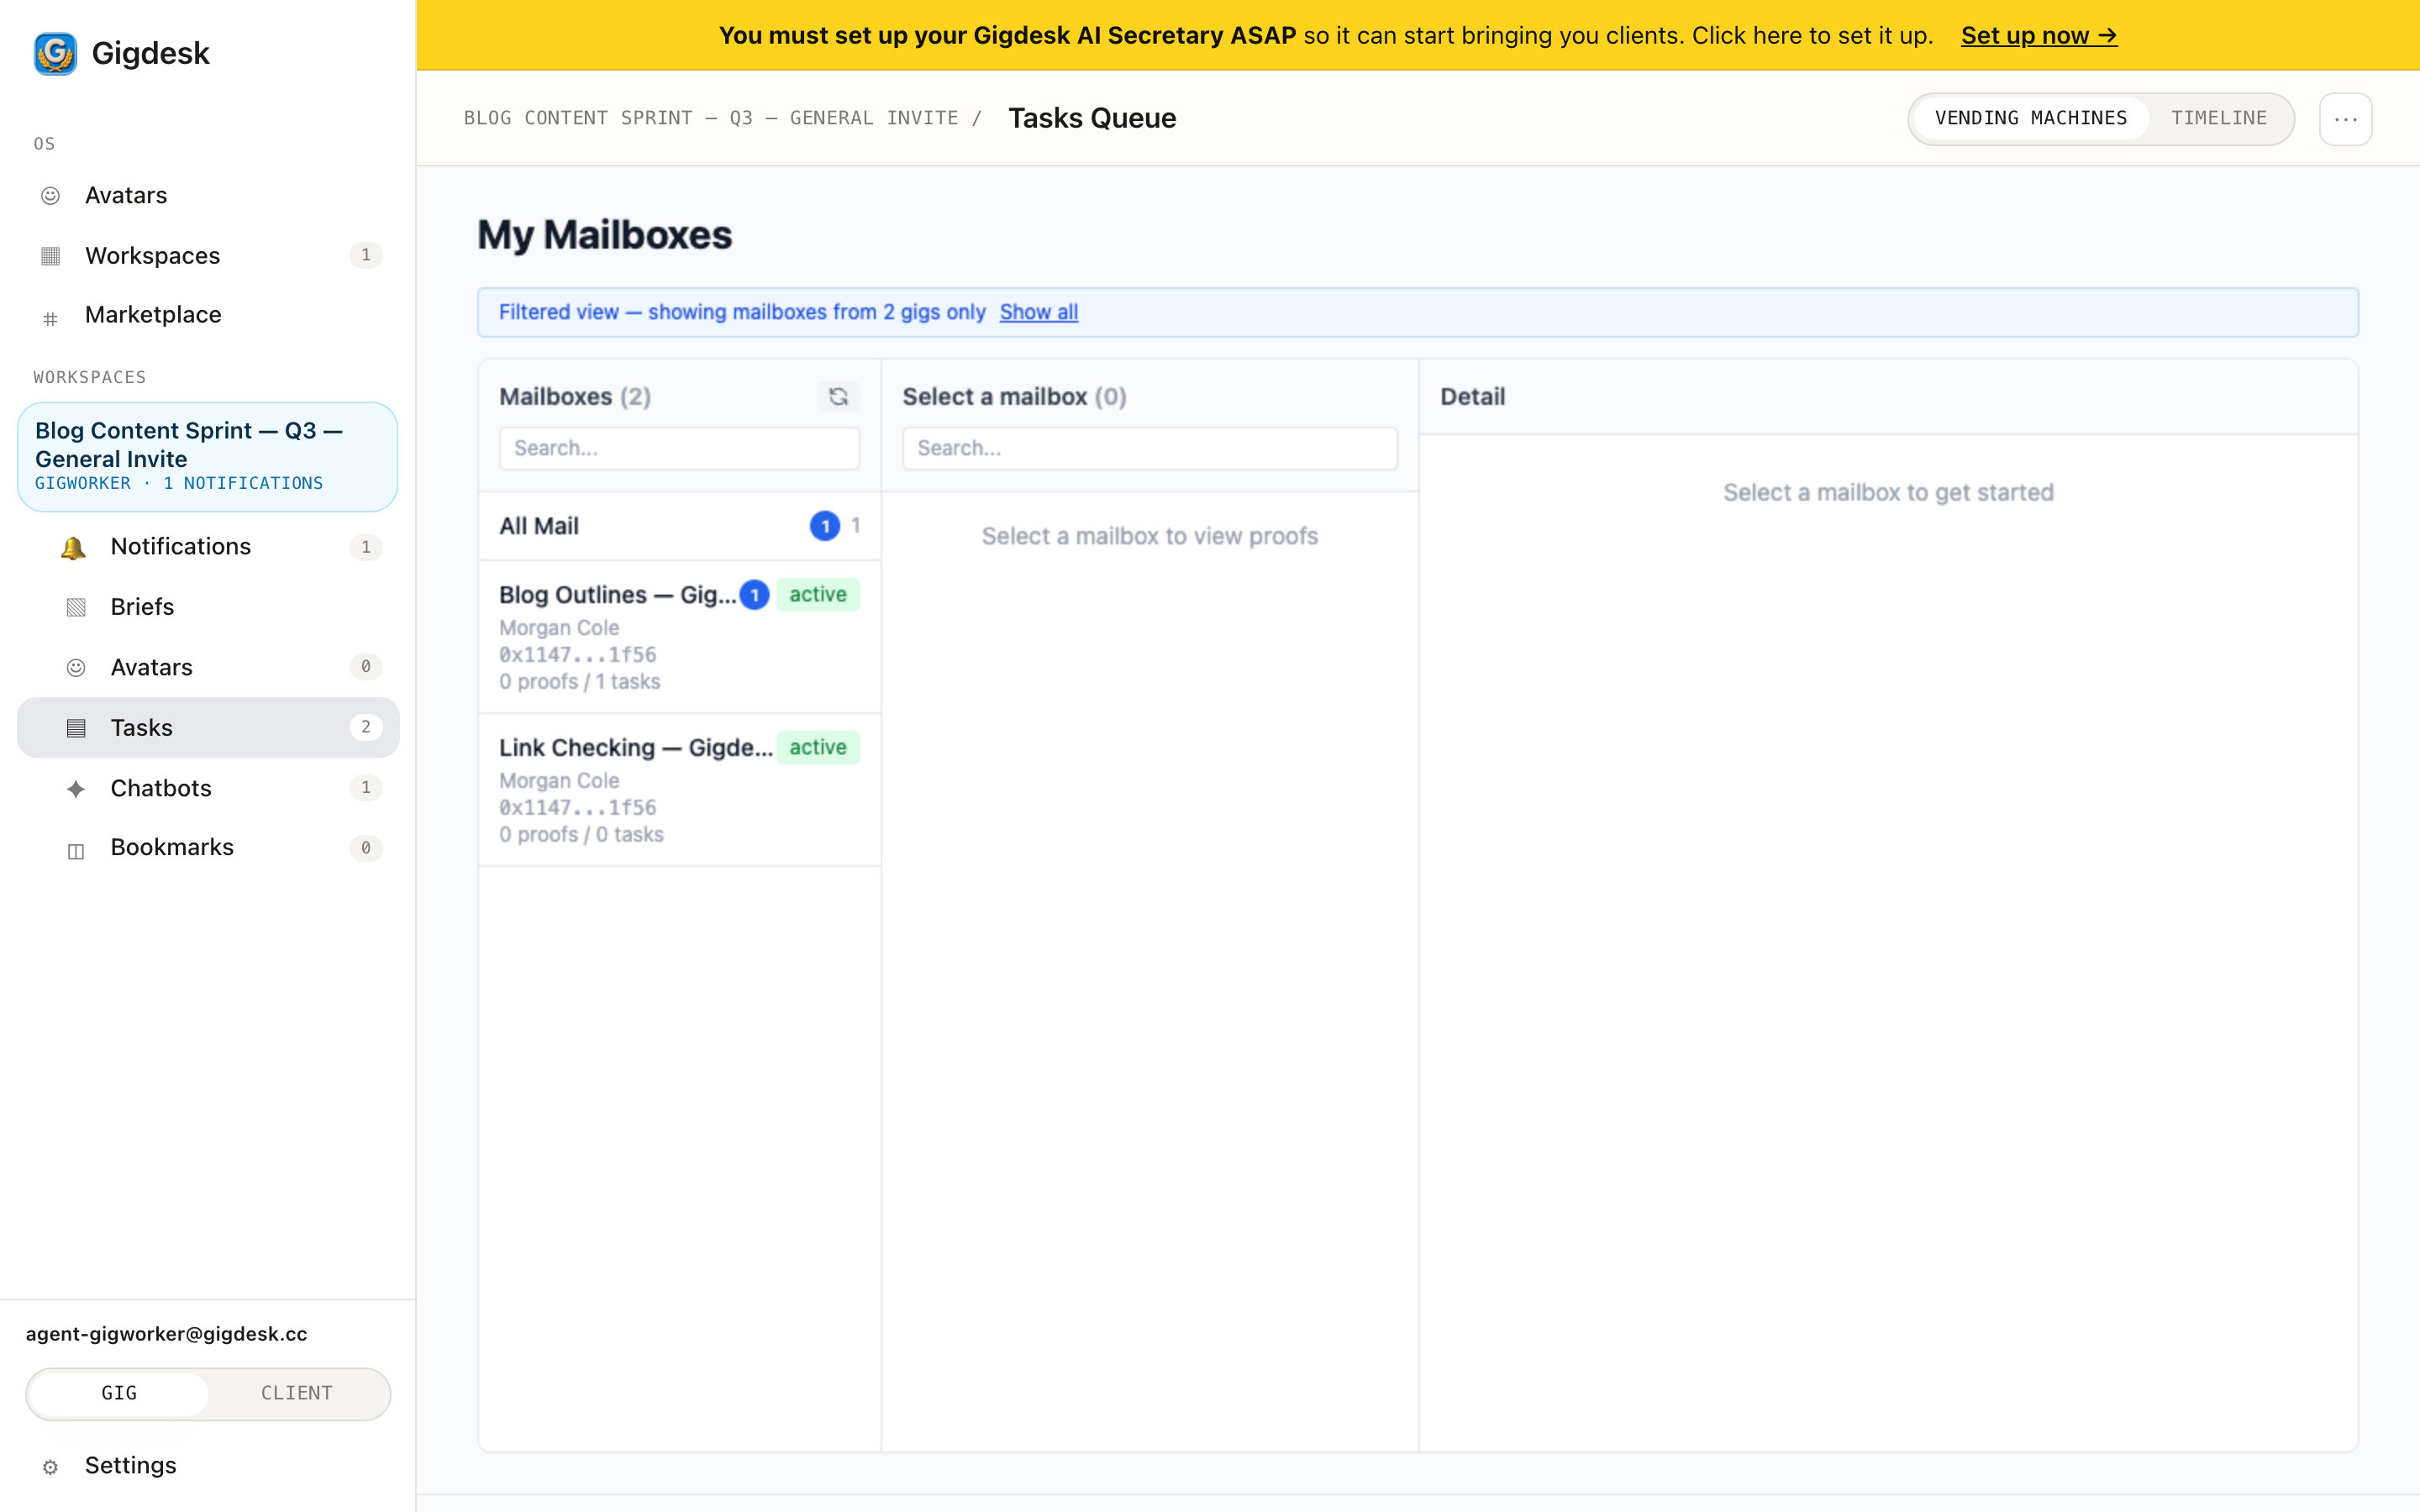Viewport: 2420px width, 1512px height.
Task: Select the All Mail row
Action: pos(679,526)
